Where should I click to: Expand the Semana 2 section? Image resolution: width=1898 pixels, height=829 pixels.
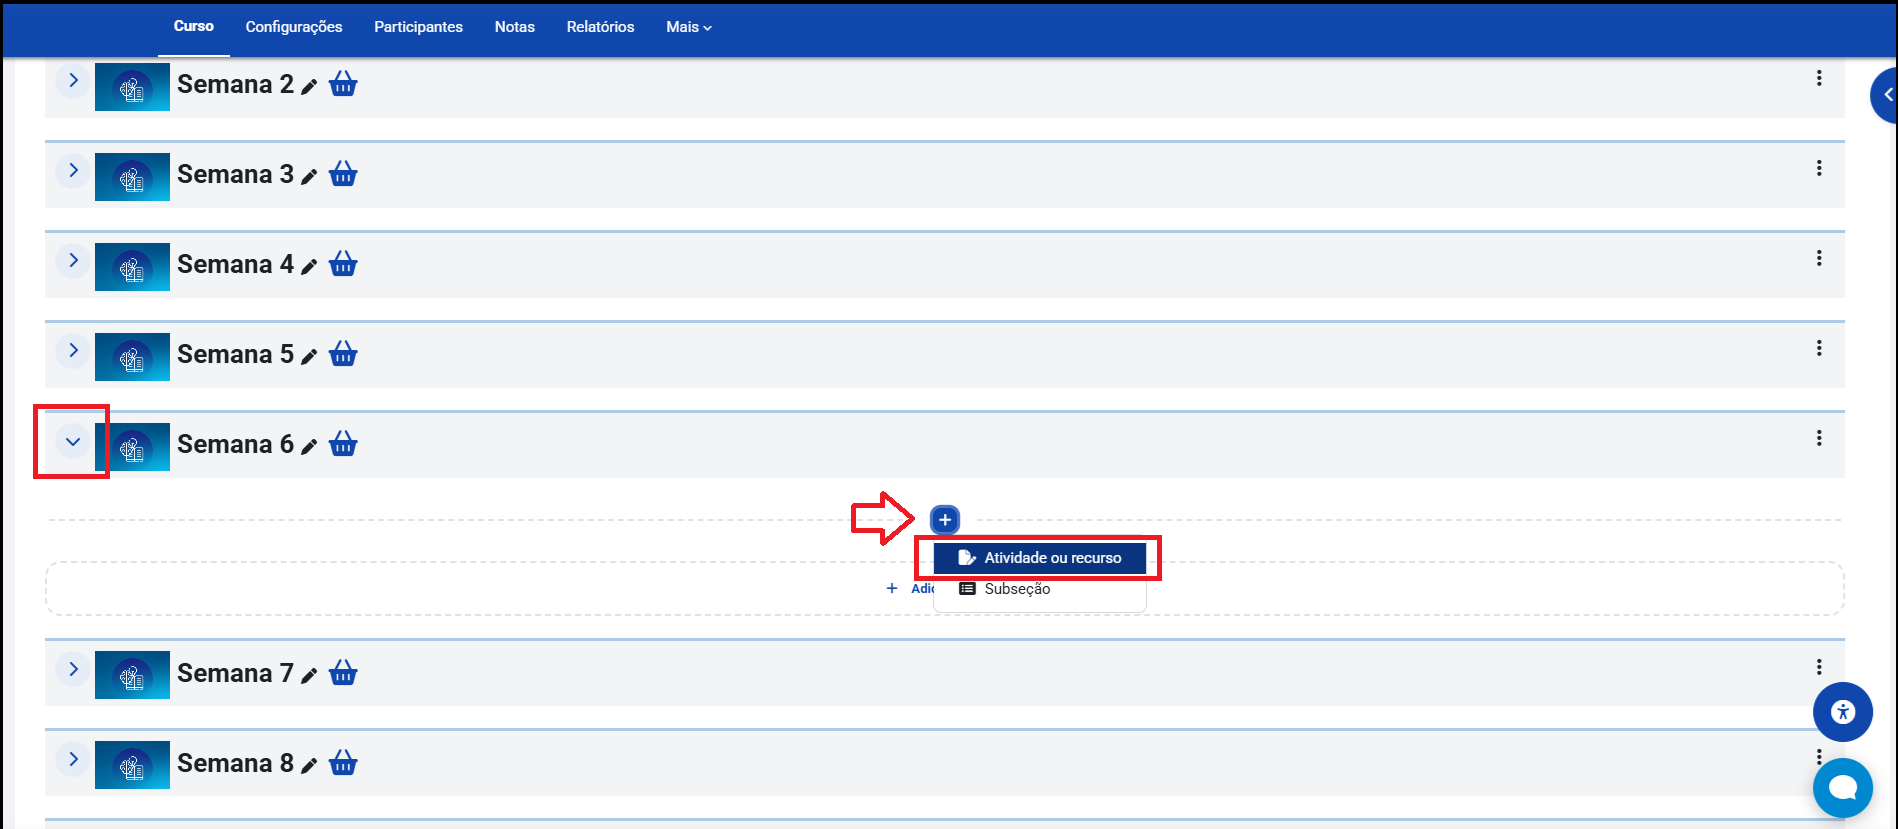tap(73, 80)
